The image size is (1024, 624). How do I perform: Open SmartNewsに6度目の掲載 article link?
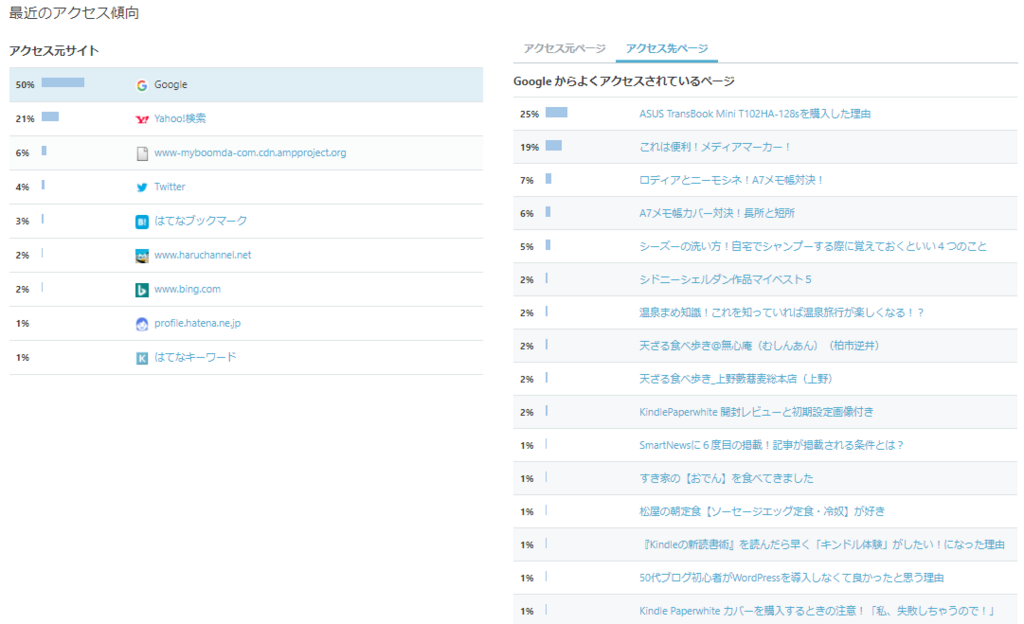point(771,445)
